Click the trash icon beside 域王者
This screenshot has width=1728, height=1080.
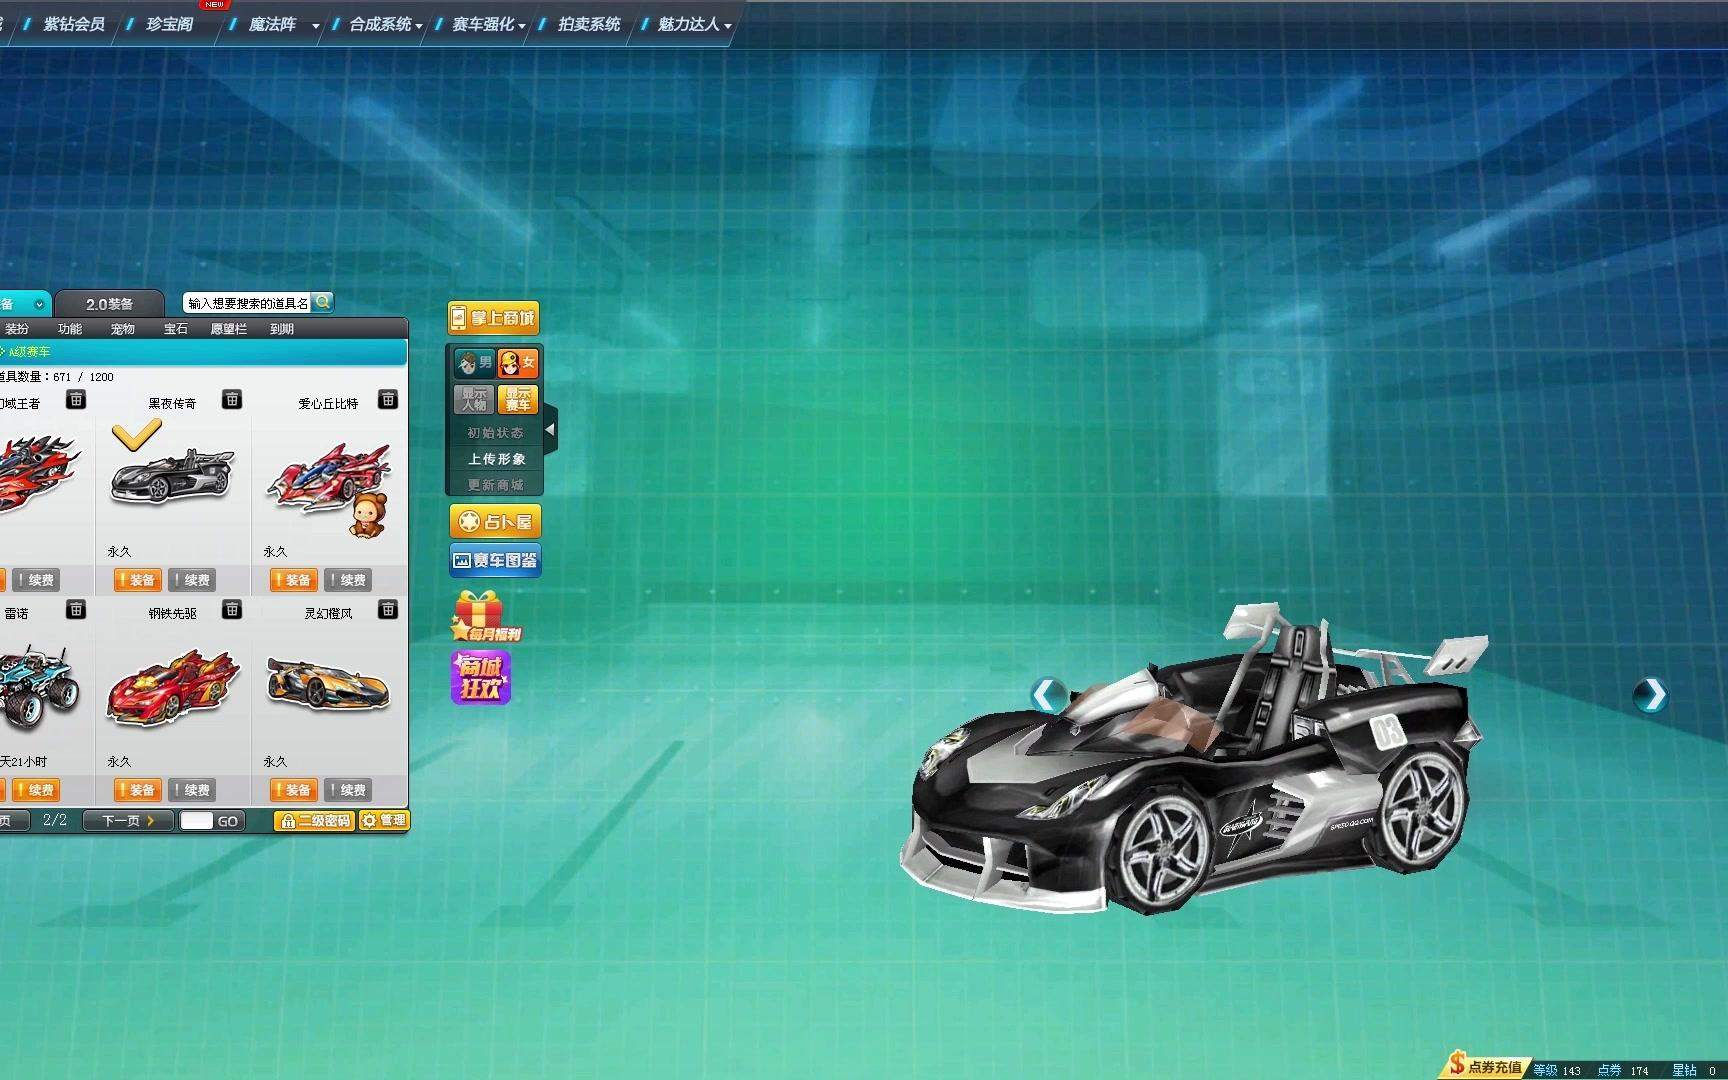coord(76,400)
